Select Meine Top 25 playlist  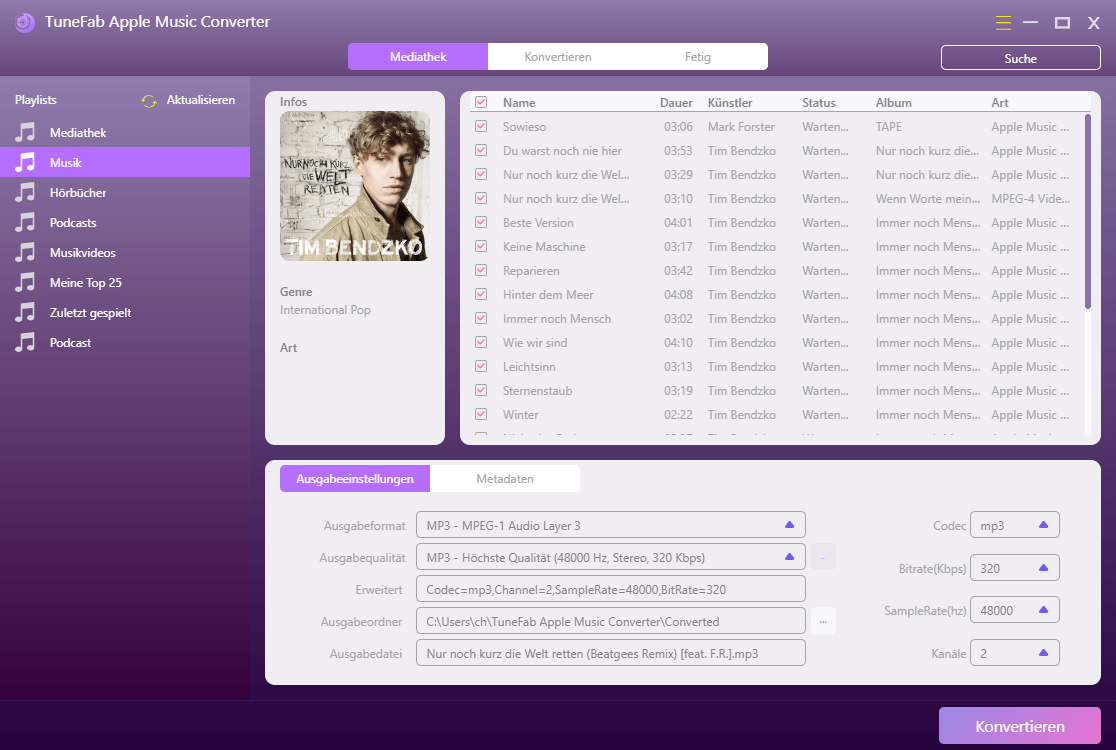point(76,282)
